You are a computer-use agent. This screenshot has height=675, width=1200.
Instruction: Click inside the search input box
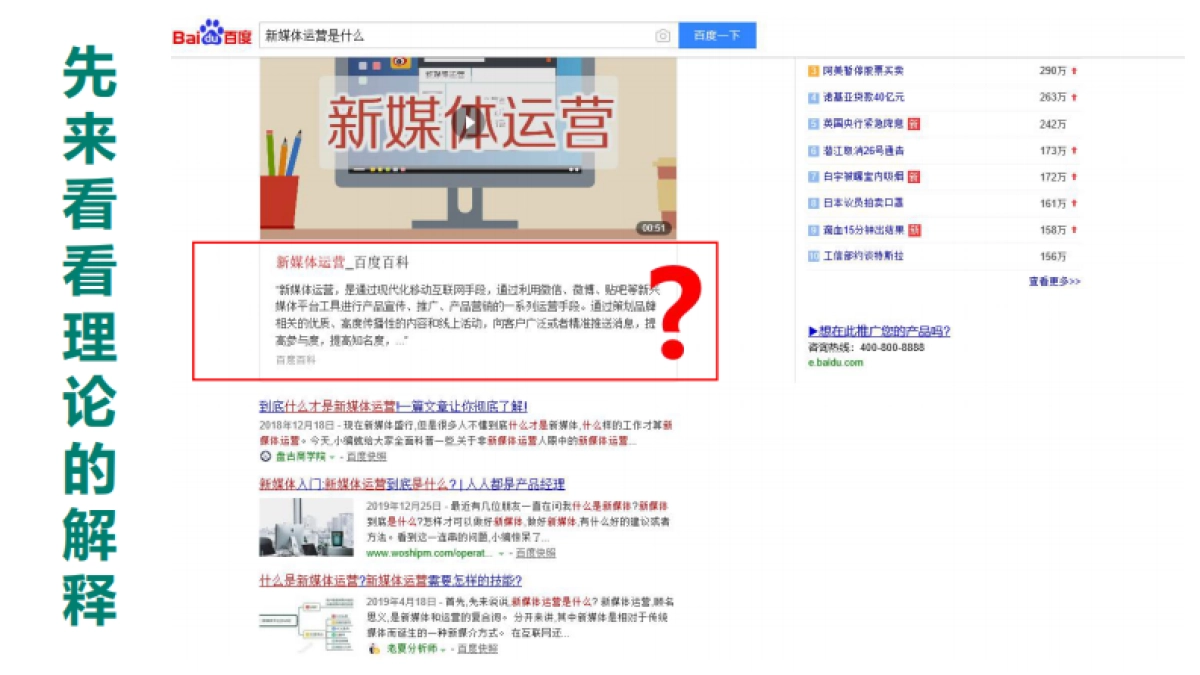tap(450, 35)
